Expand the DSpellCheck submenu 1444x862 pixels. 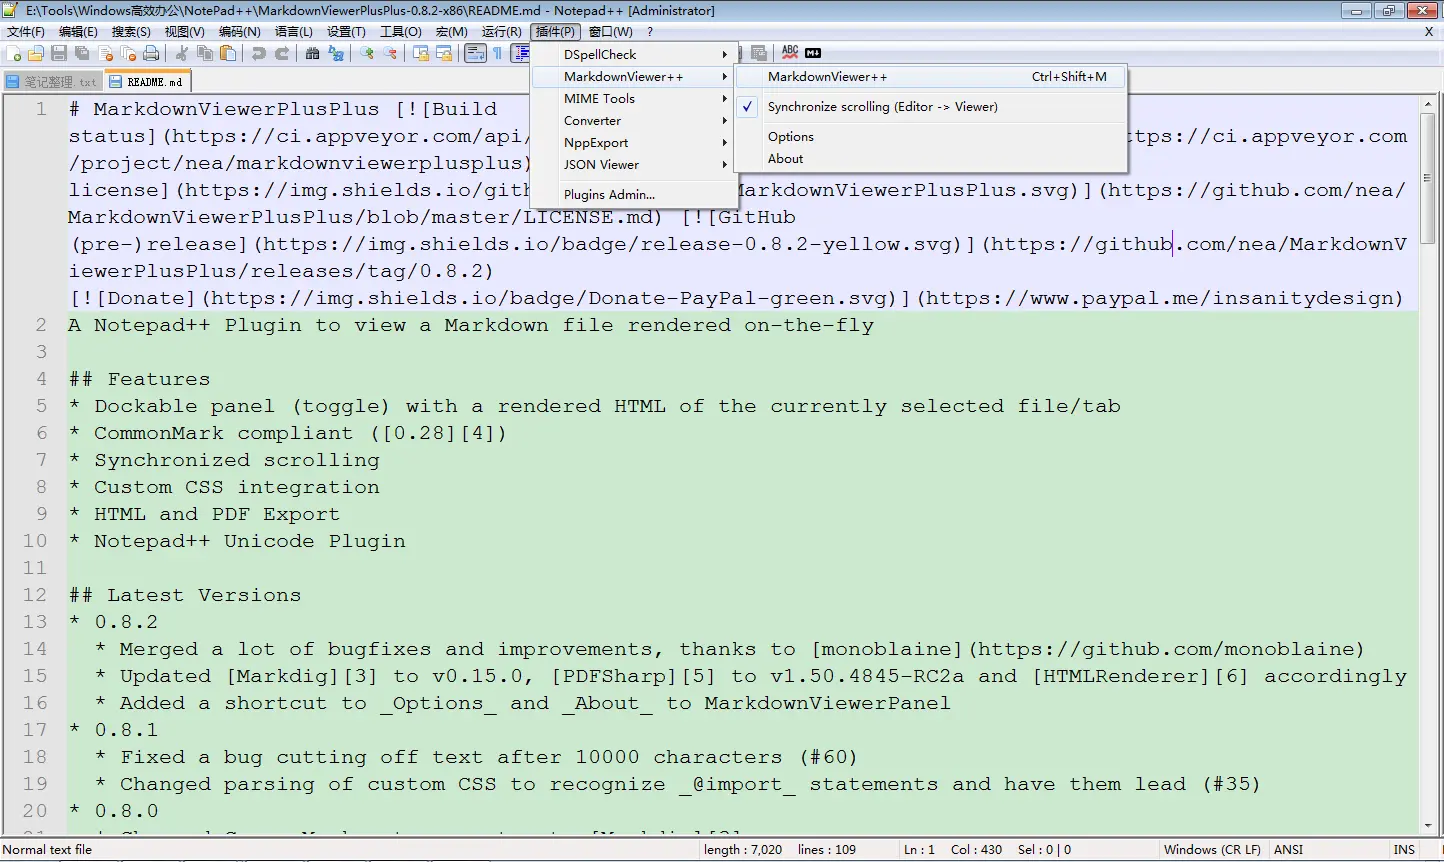tap(634, 55)
